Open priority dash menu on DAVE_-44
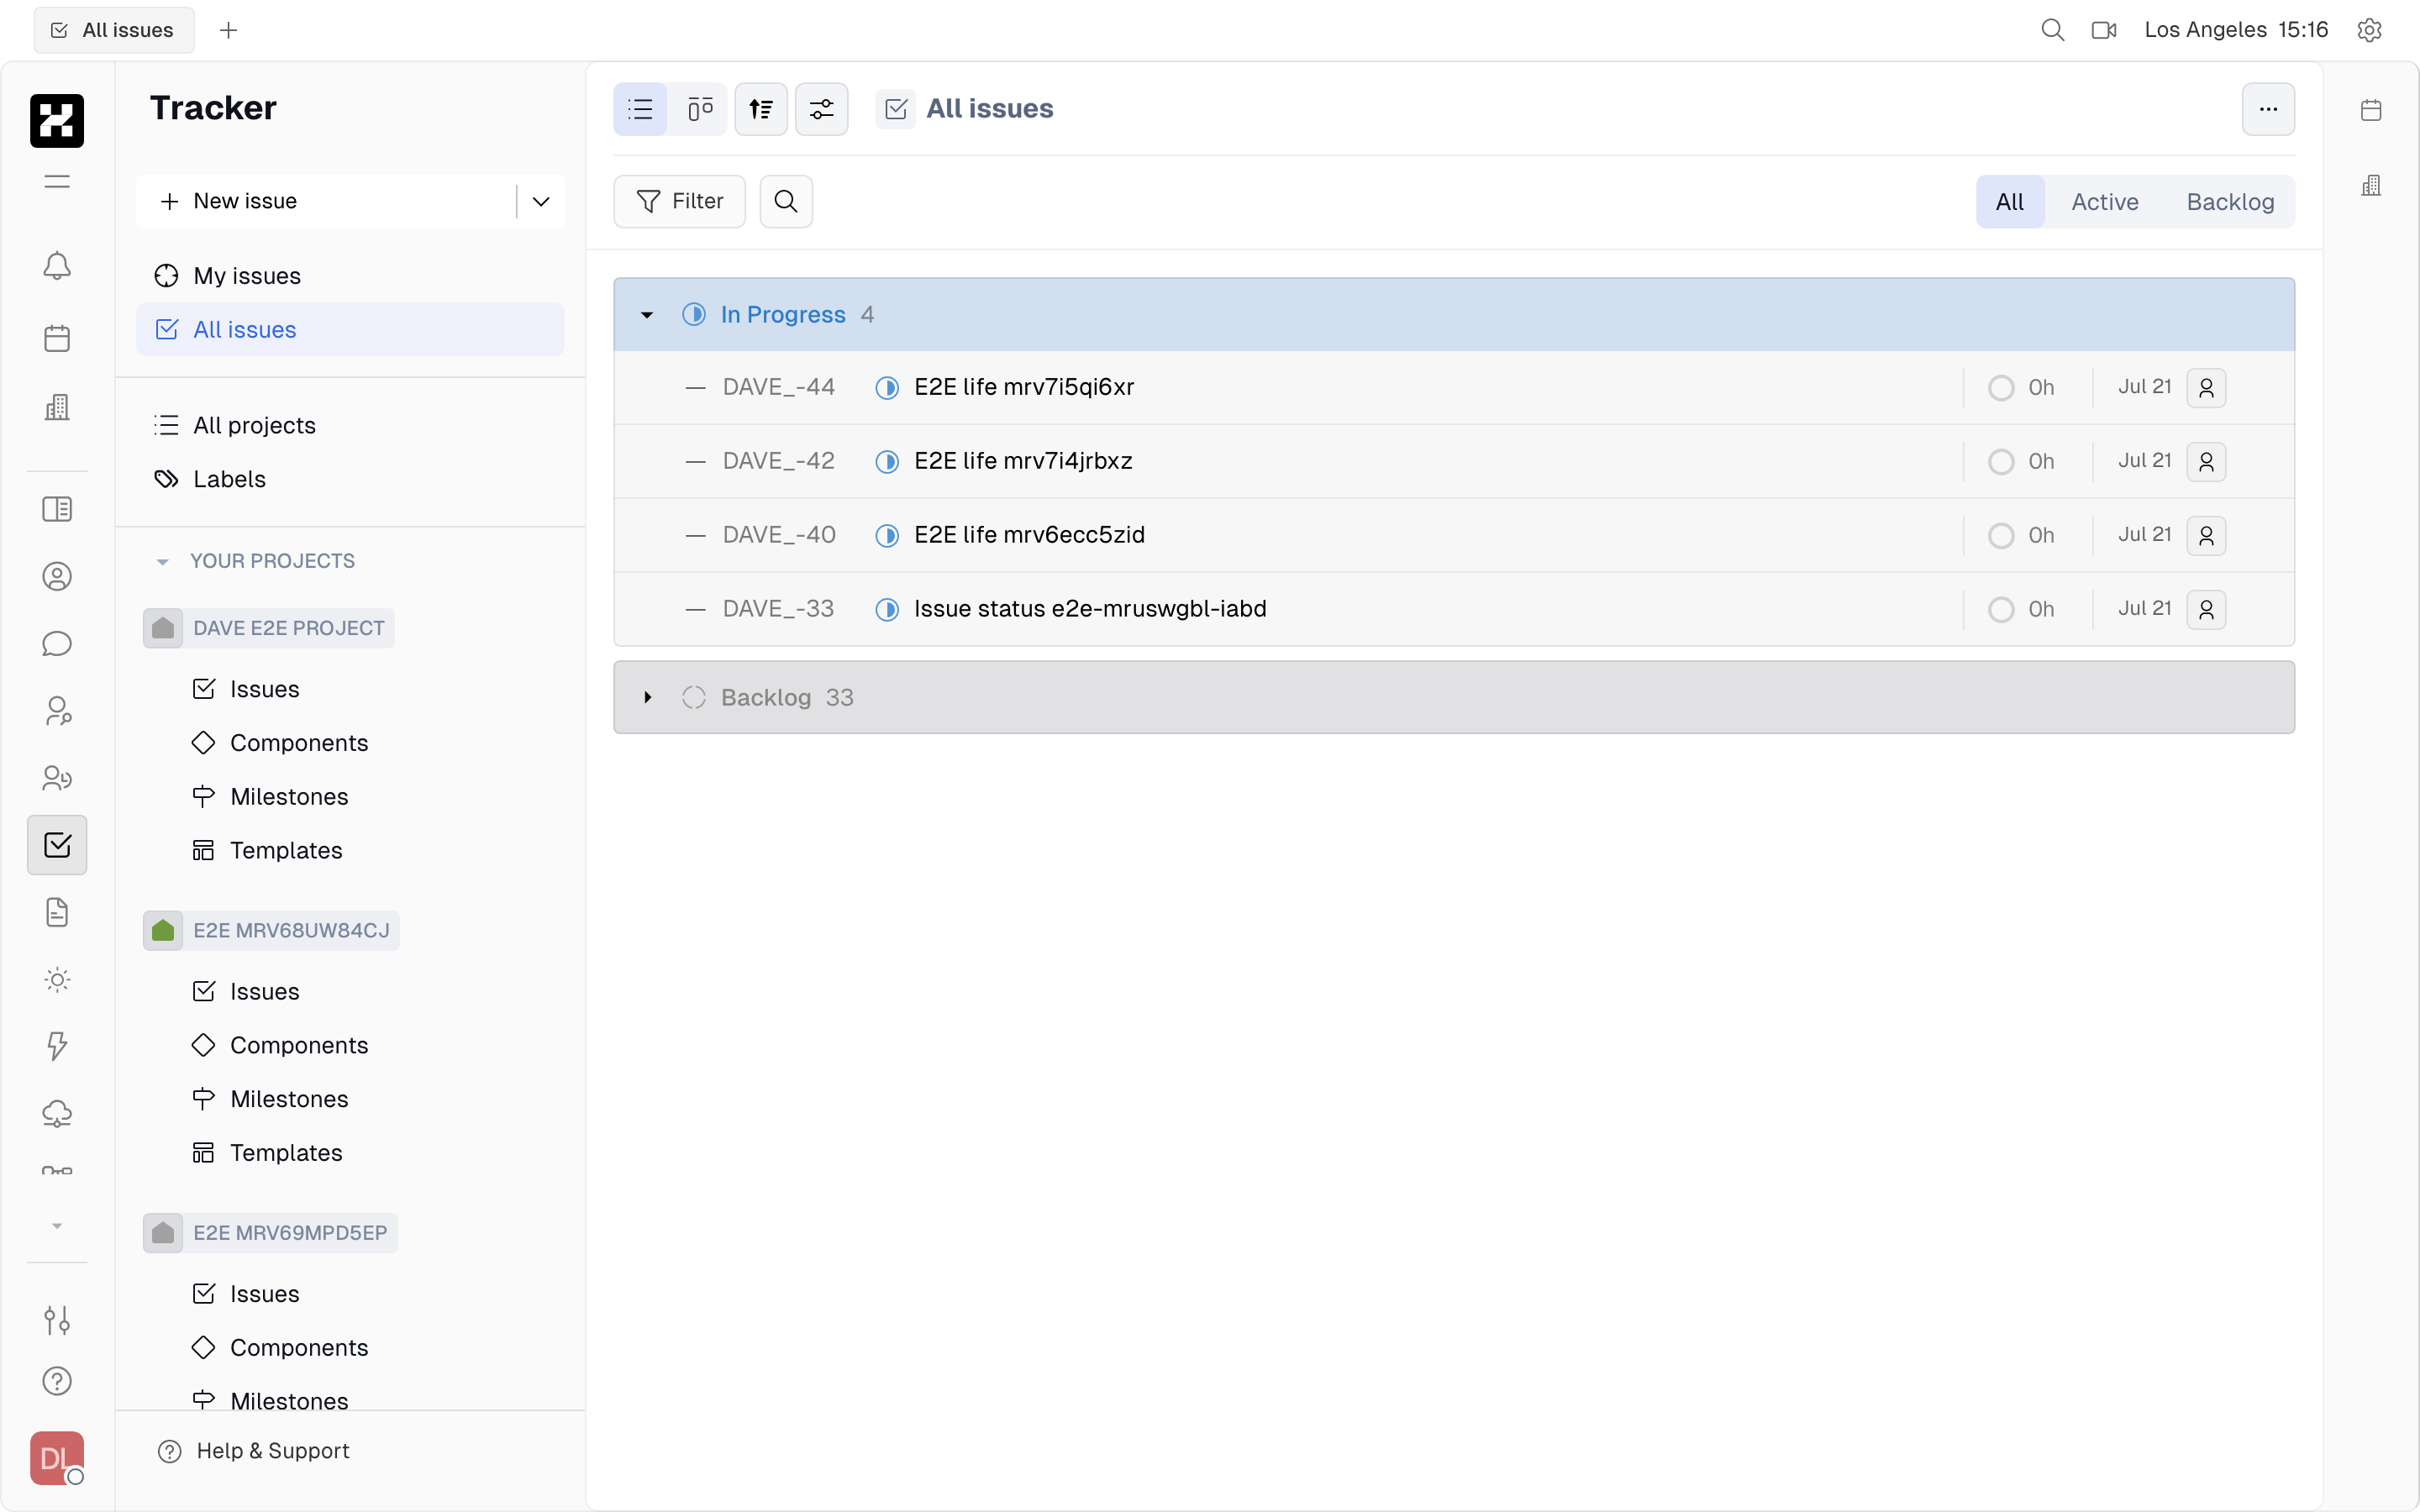Screen dimensions: 2420x1512 [x=695, y=387]
